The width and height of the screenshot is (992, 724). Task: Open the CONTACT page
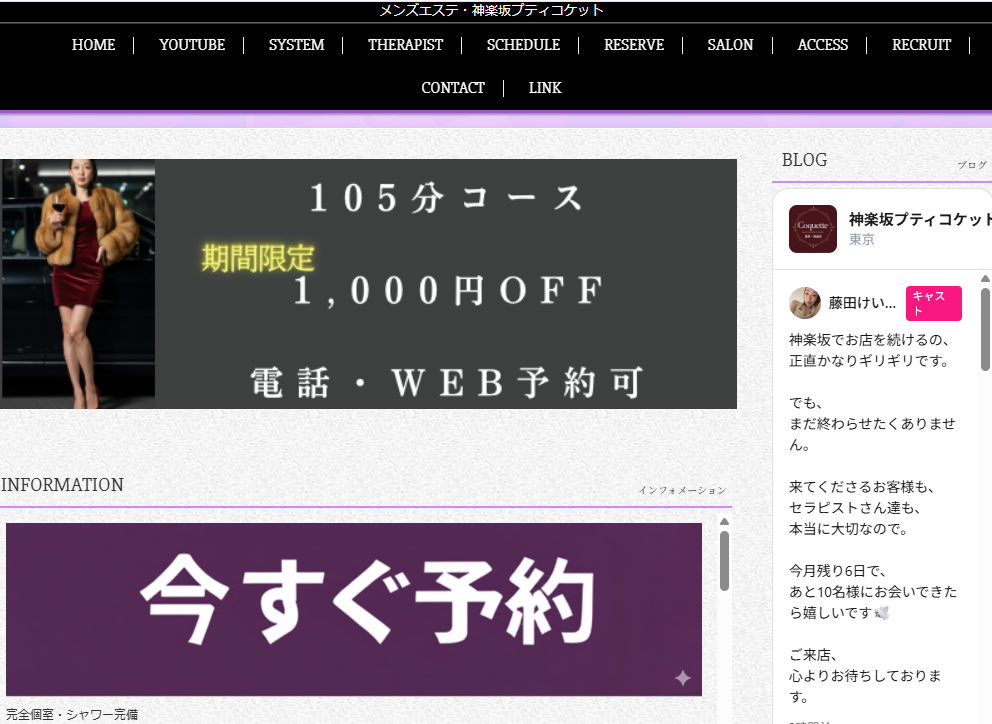[453, 88]
